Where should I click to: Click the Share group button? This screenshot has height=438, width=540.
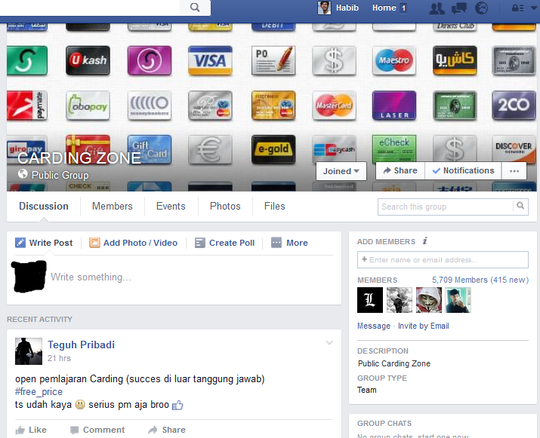(x=400, y=170)
